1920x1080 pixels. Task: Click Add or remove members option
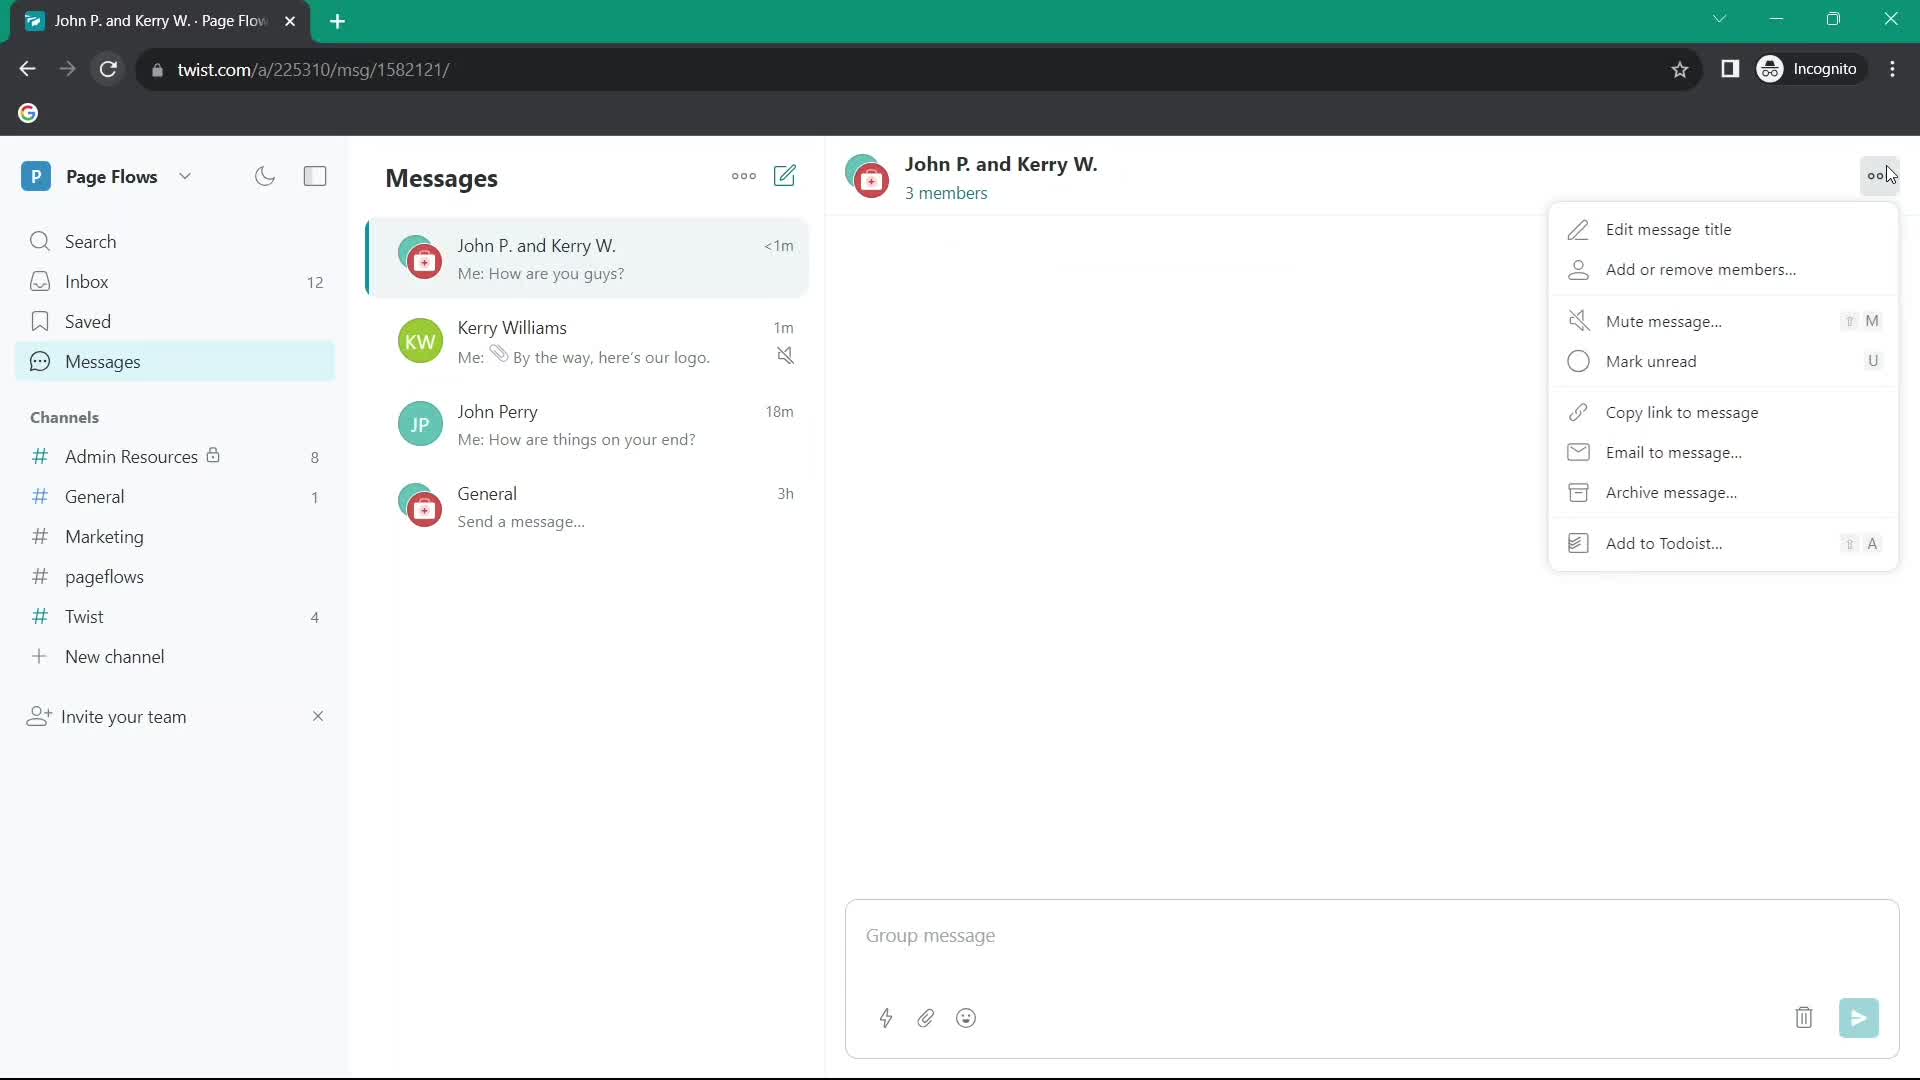pos(1701,269)
